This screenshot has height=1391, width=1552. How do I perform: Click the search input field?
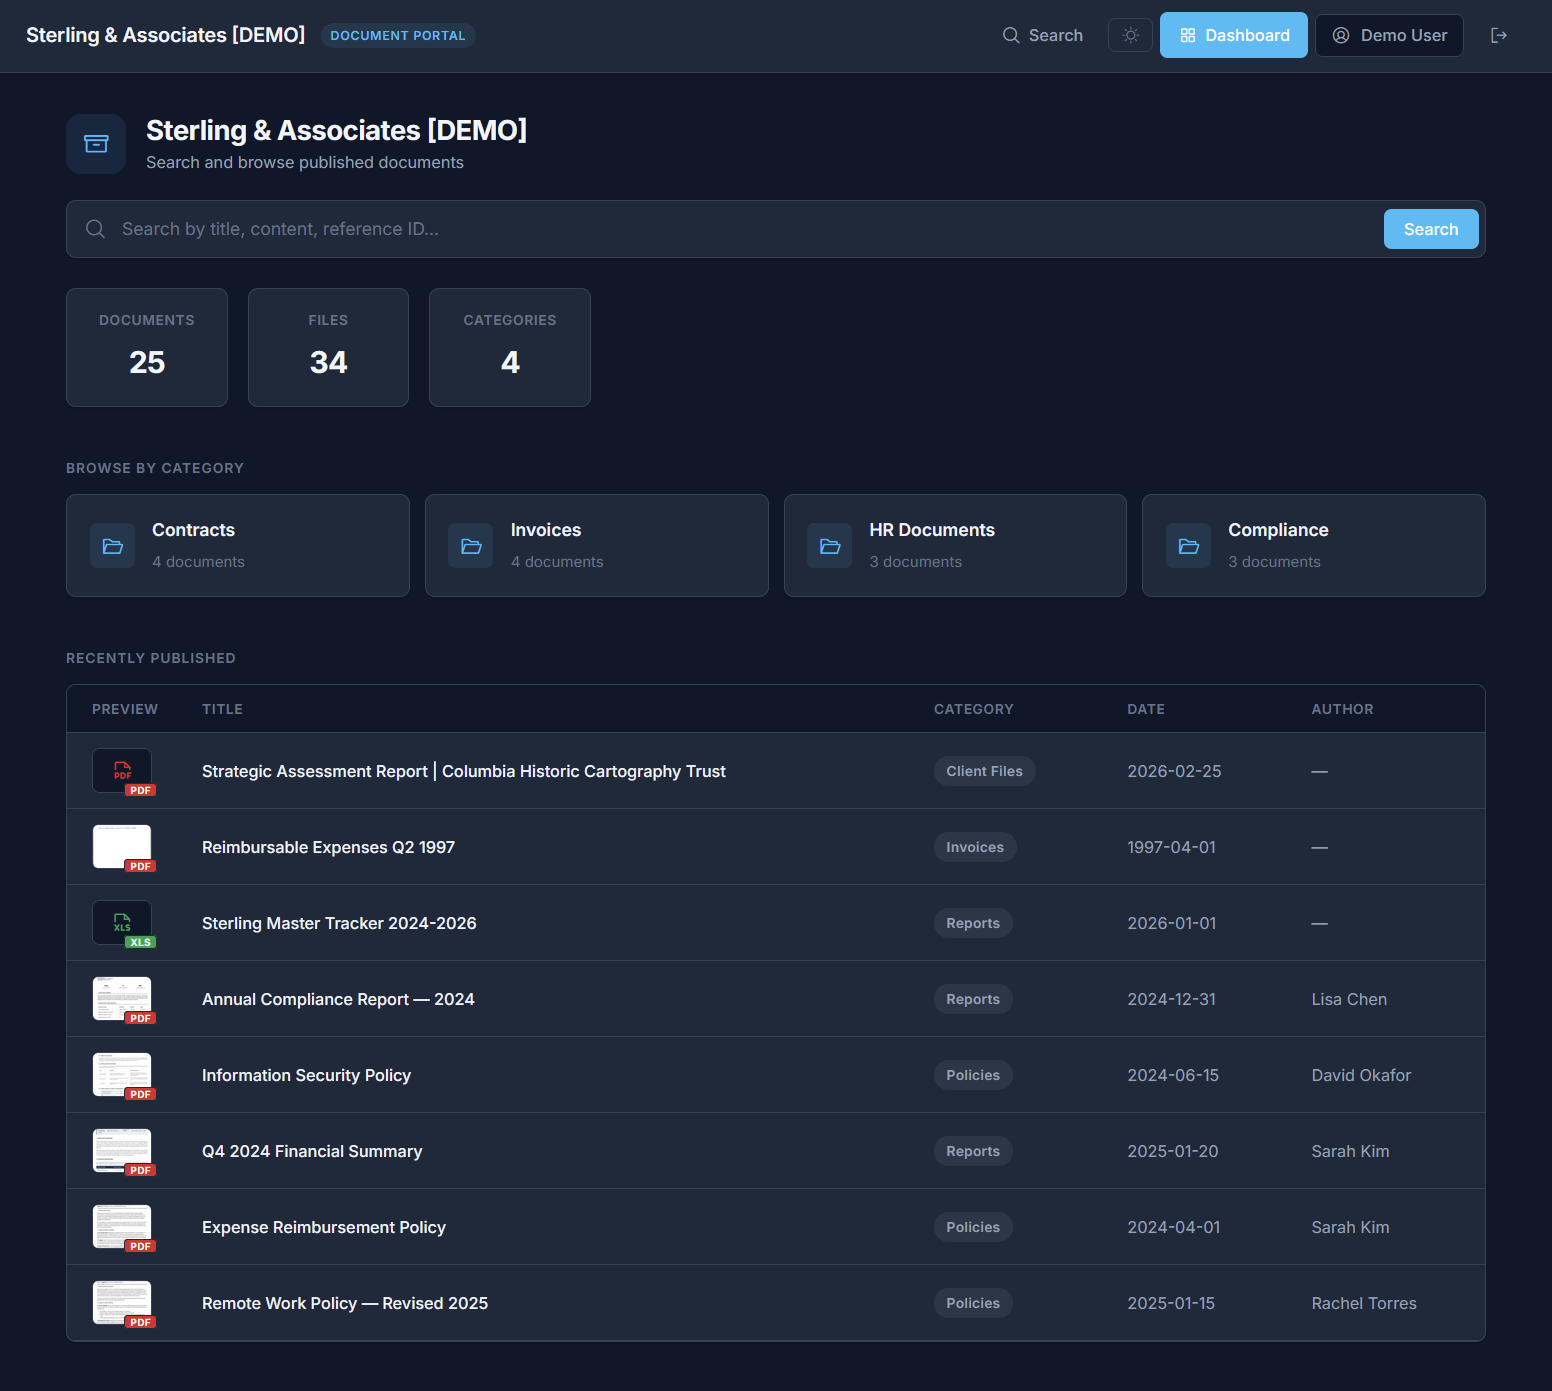pyautogui.click(x=700, y=229)
